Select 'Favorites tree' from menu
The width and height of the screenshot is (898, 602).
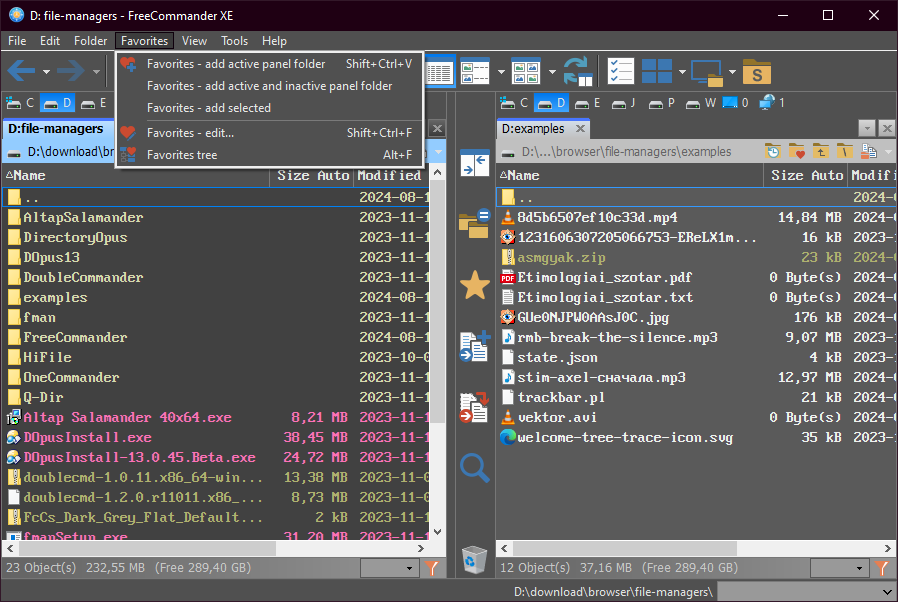(182, 155)
